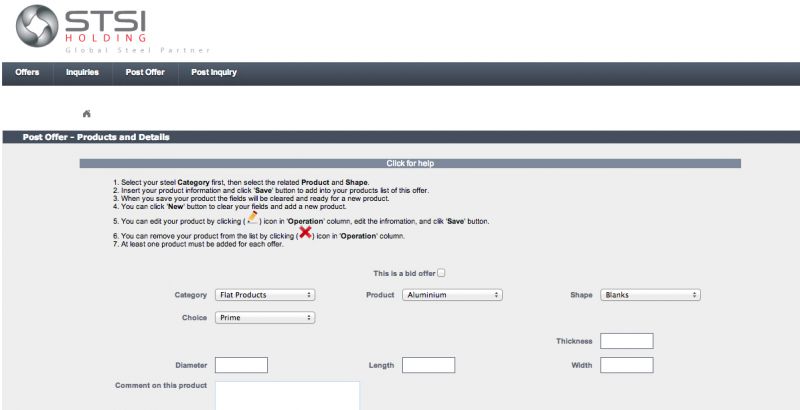Viewport: 800px width, 410px height.
Task: Focus the Diameter input field
Action: click(241, 365)
